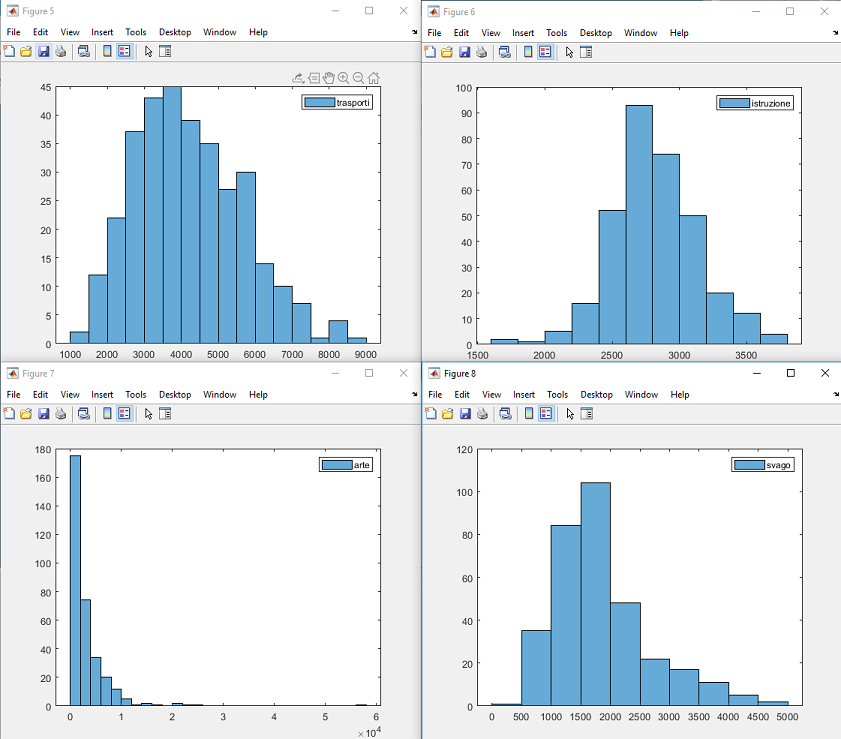Insert Colorbar in Figure 5
Image resolution: width=841 pixels, height=739 pixels.
point(107,51)
